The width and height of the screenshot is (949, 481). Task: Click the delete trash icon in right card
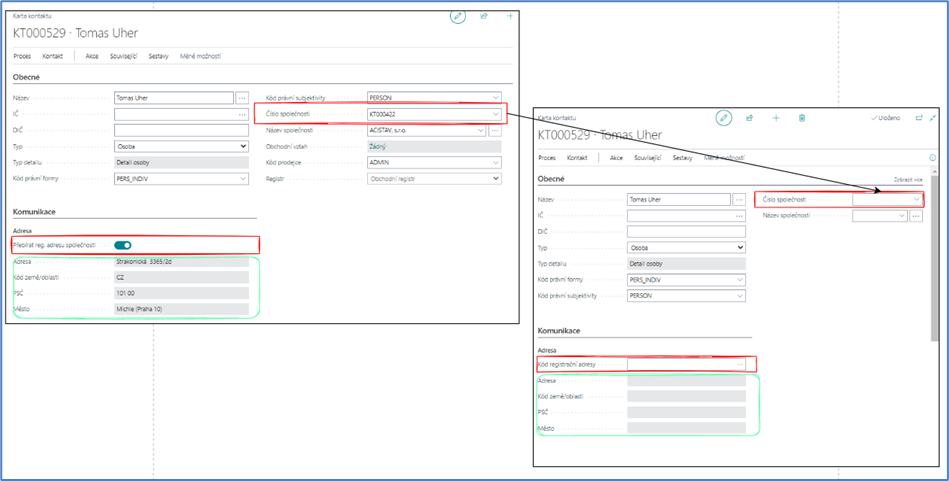point(802,118)
